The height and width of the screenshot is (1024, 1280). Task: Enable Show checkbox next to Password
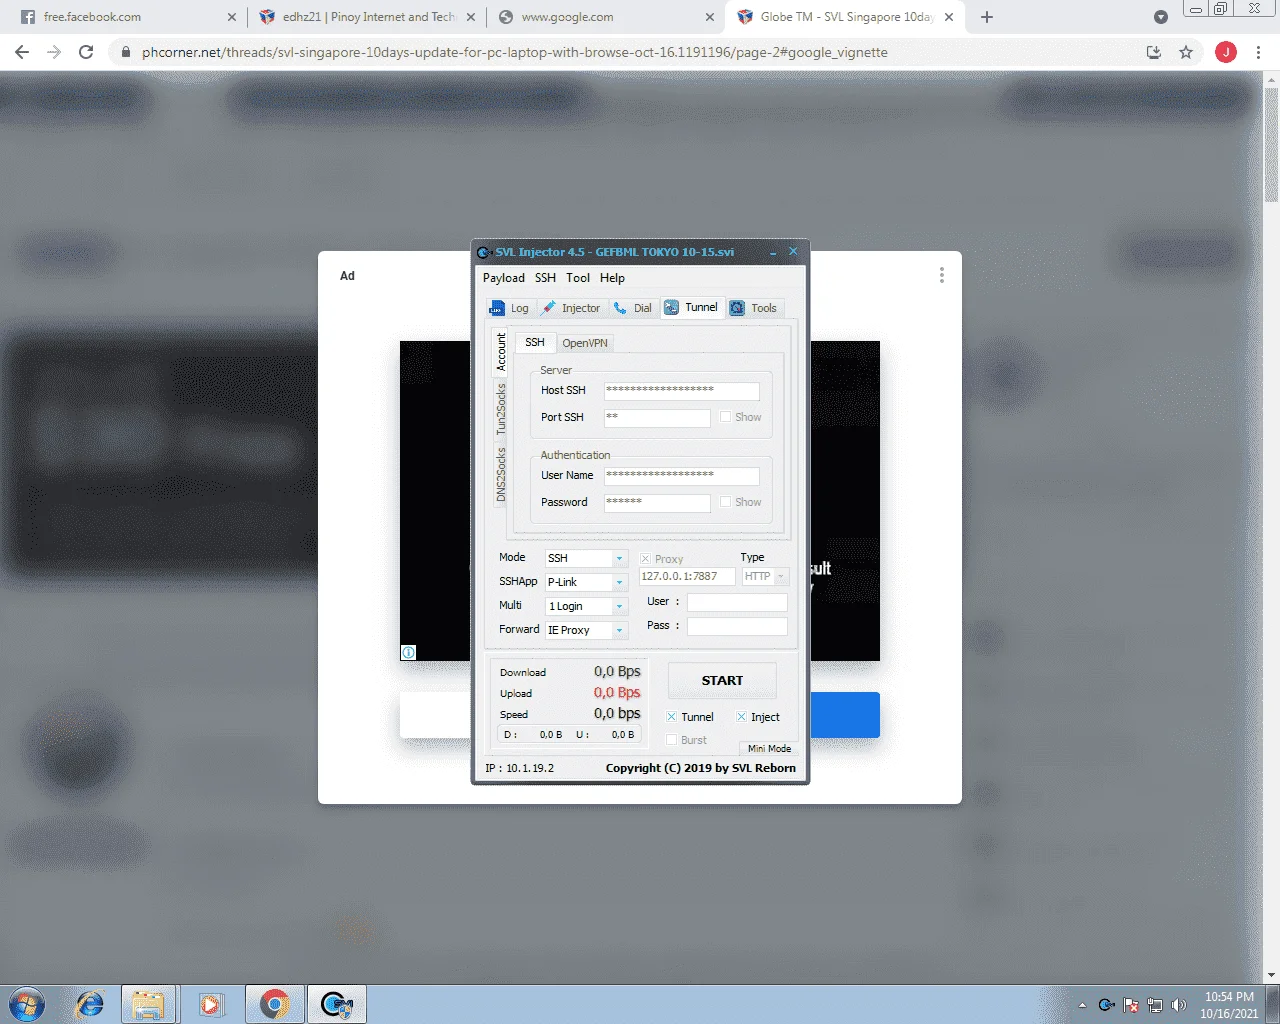(725, 502)
